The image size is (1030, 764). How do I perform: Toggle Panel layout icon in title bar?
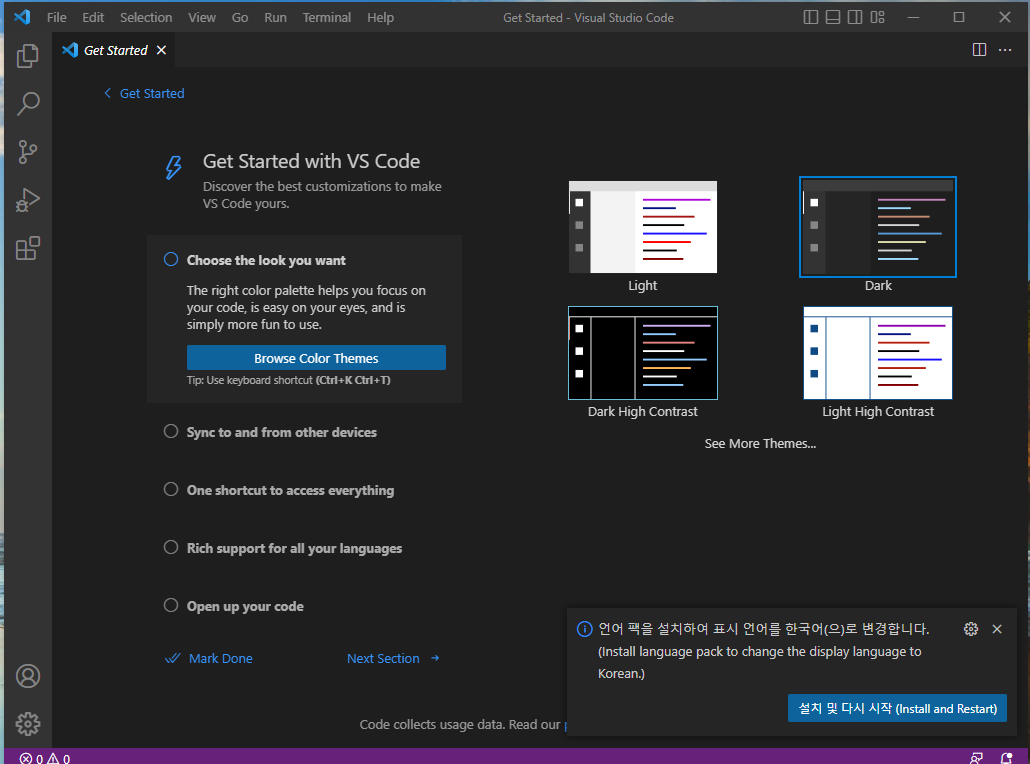tap(832, 18)
